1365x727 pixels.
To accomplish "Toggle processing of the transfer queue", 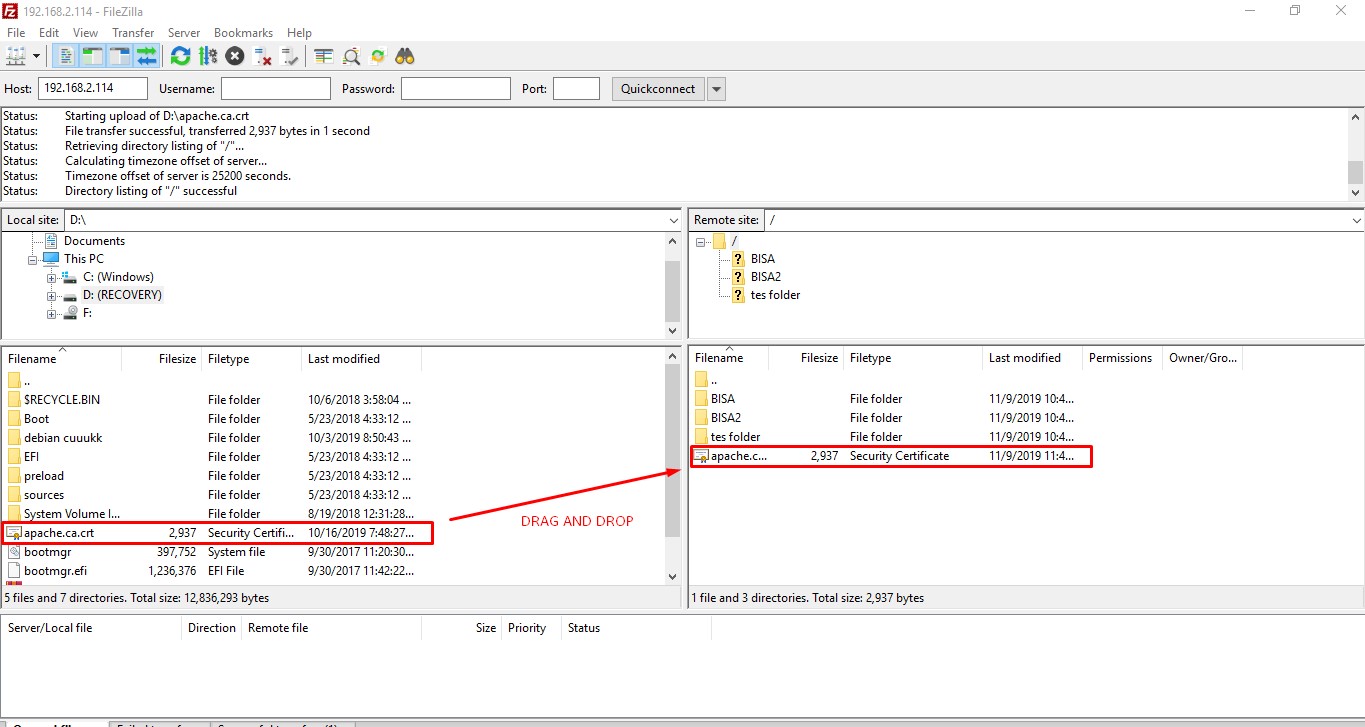I will (208, 55).
